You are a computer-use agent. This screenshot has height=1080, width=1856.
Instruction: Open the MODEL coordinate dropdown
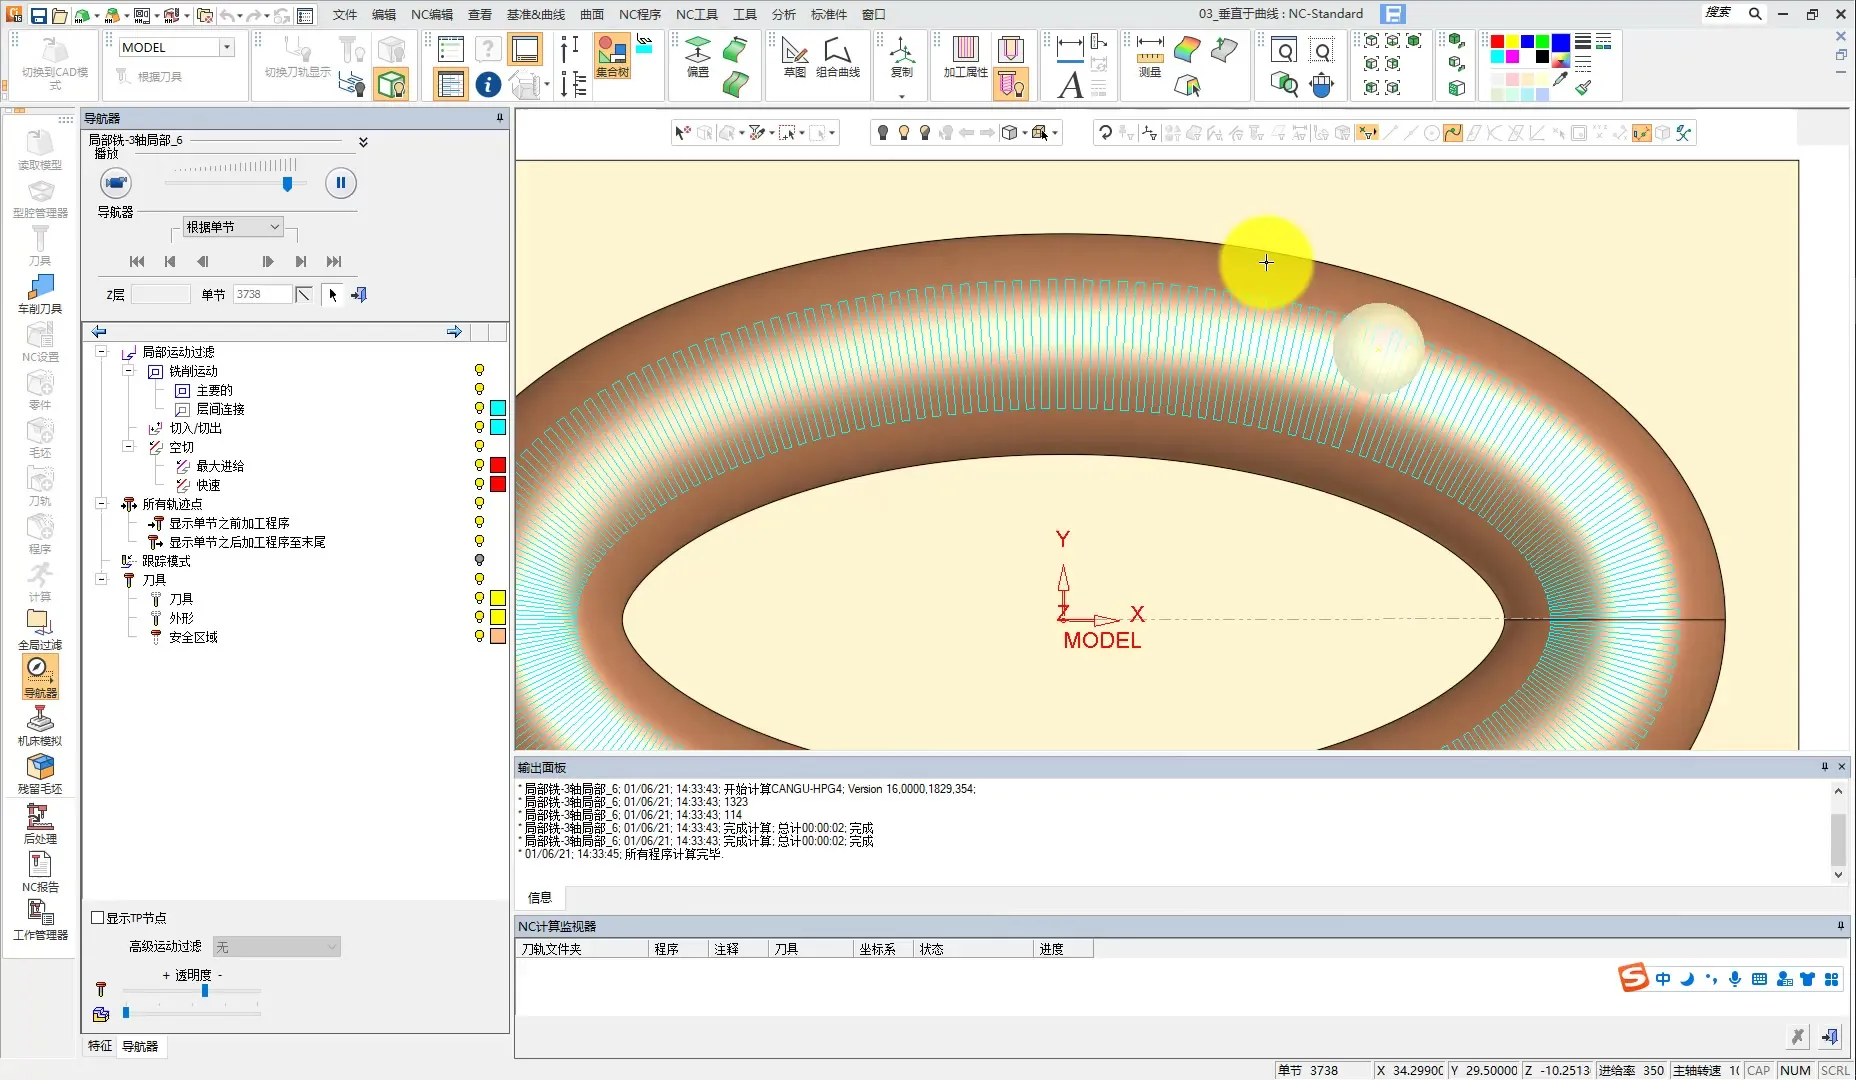[x=227, y=47]
